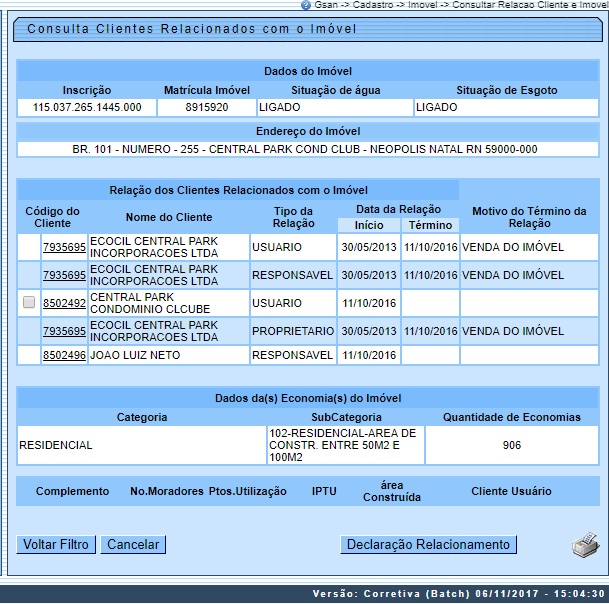Open client 7935695 link in first RESPONSAVEL row
Viewport: 609px width, 604px height.
click(x=64, y=275)
